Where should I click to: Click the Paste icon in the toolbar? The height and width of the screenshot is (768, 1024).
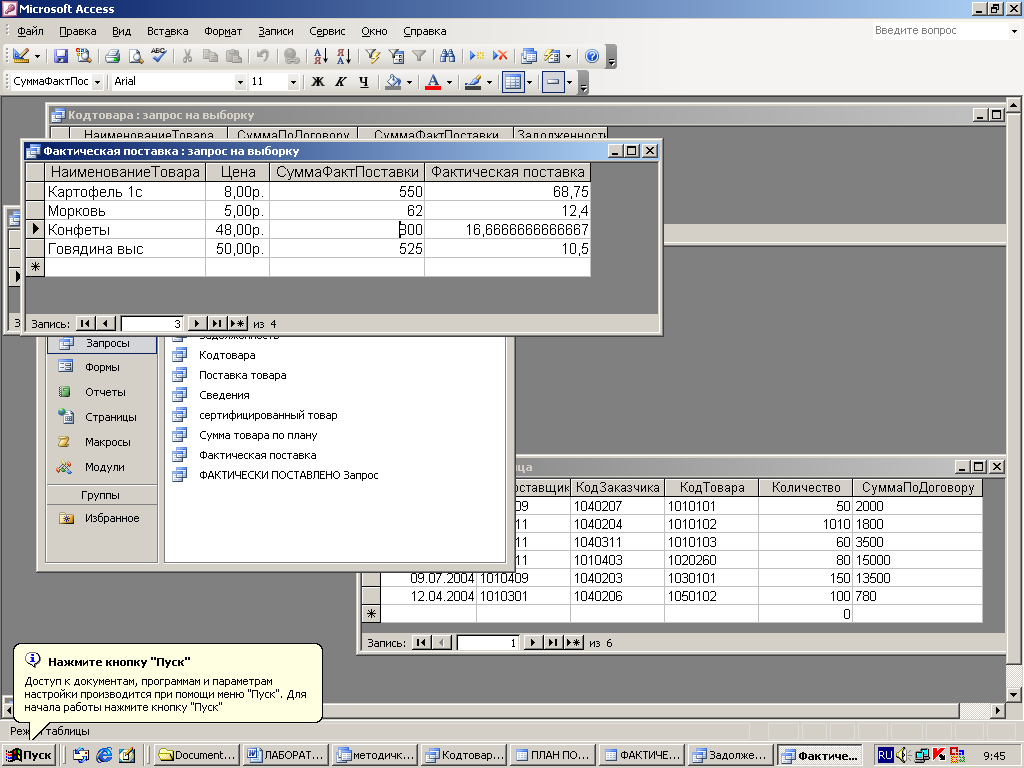pyautogui.click(x=233, y=56)
